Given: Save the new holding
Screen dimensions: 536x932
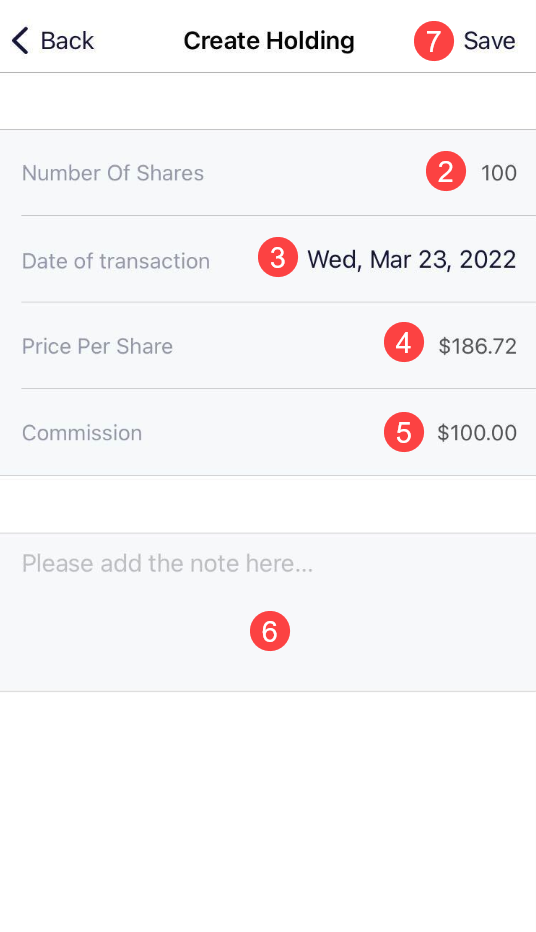Looking at the screenshot, I should [x=489, y=41].
